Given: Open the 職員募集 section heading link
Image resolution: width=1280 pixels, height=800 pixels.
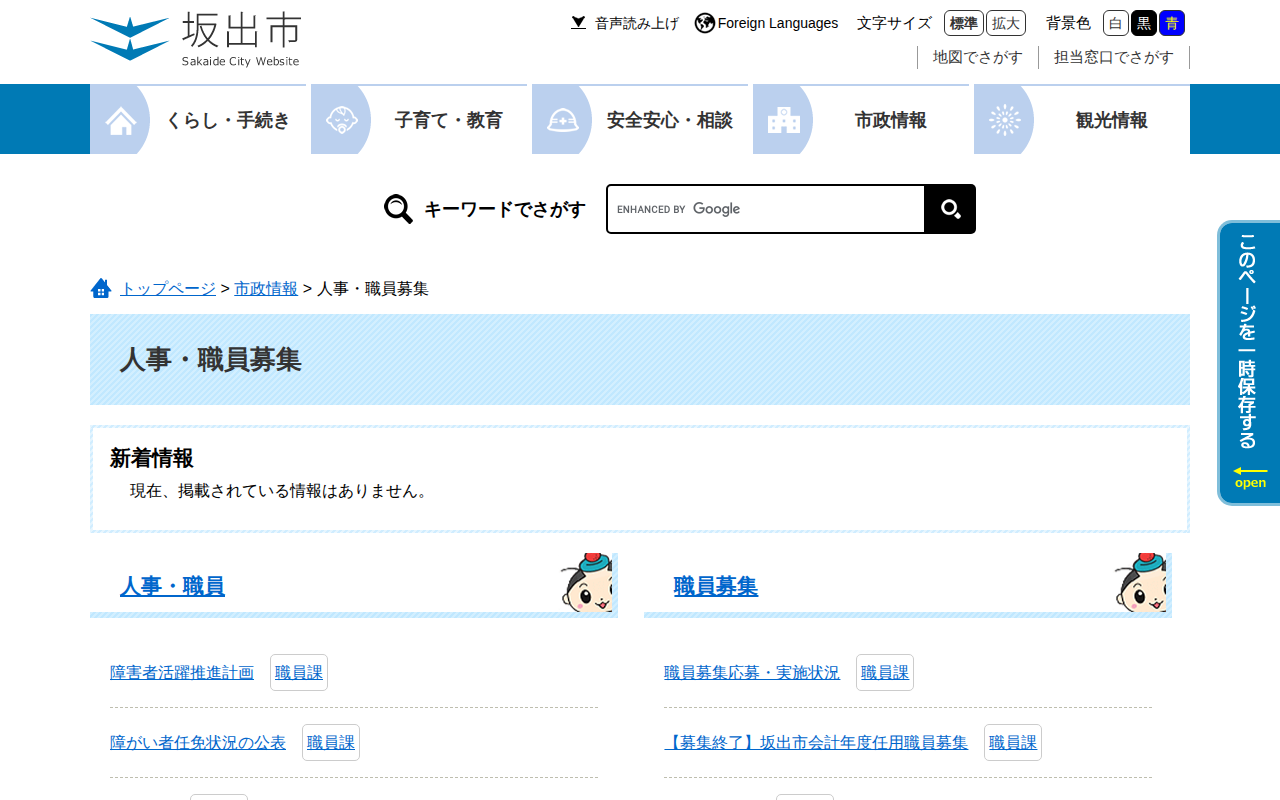Looking at the screenshot, I should click(x=716, y=586).
